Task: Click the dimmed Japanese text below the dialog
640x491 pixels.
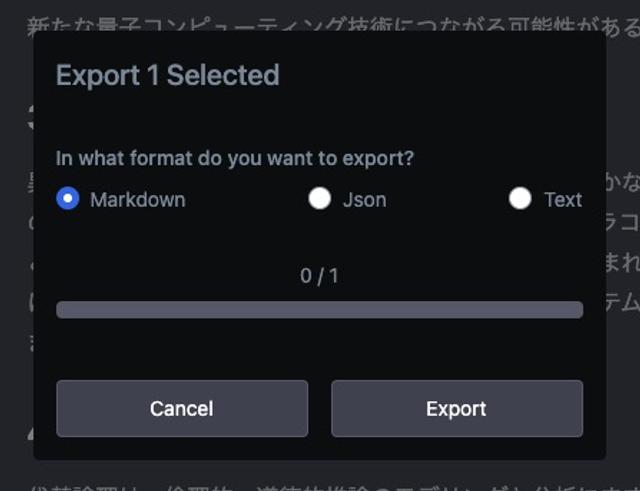Action: coord(333,487)
